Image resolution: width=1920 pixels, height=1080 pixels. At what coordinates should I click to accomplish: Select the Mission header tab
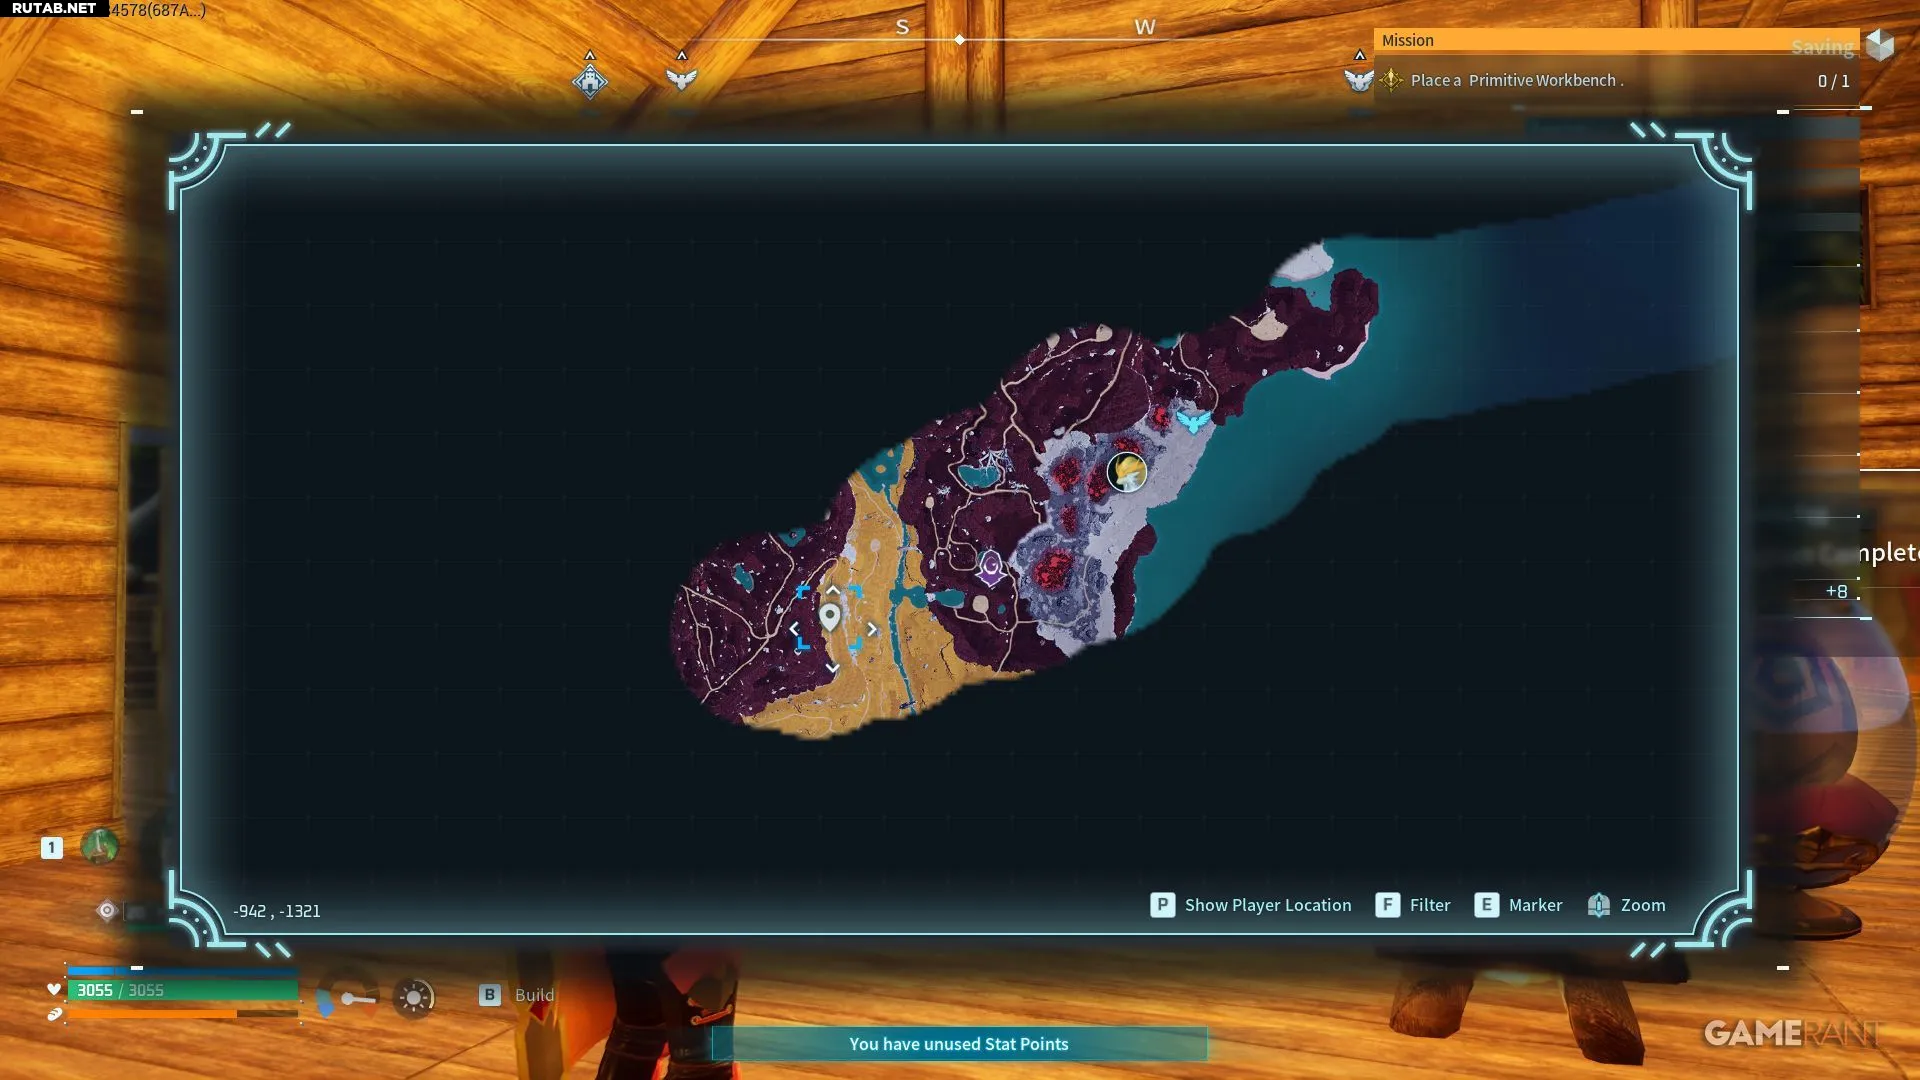click(x=1408, y=40)
